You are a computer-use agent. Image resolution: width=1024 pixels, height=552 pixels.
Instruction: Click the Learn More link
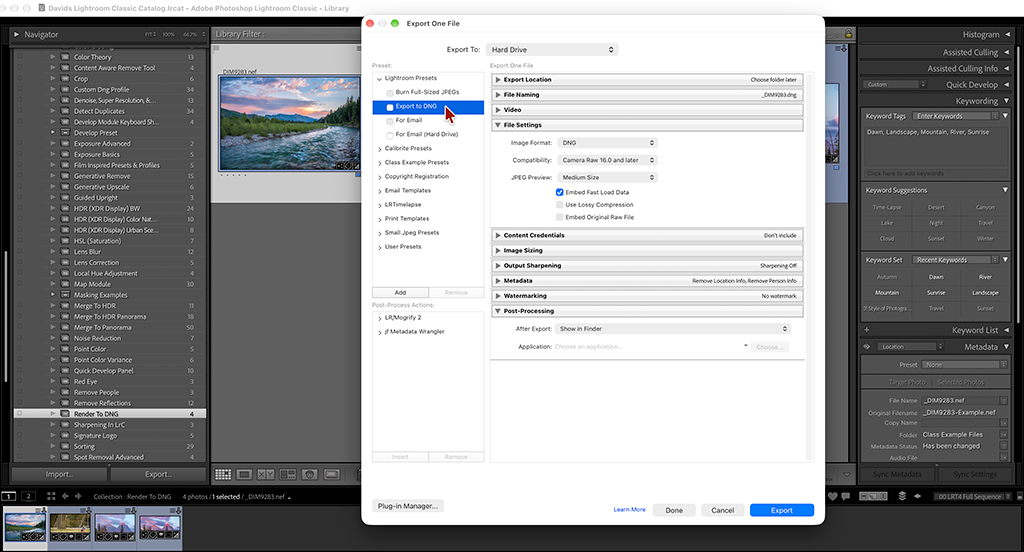[629, 510]
